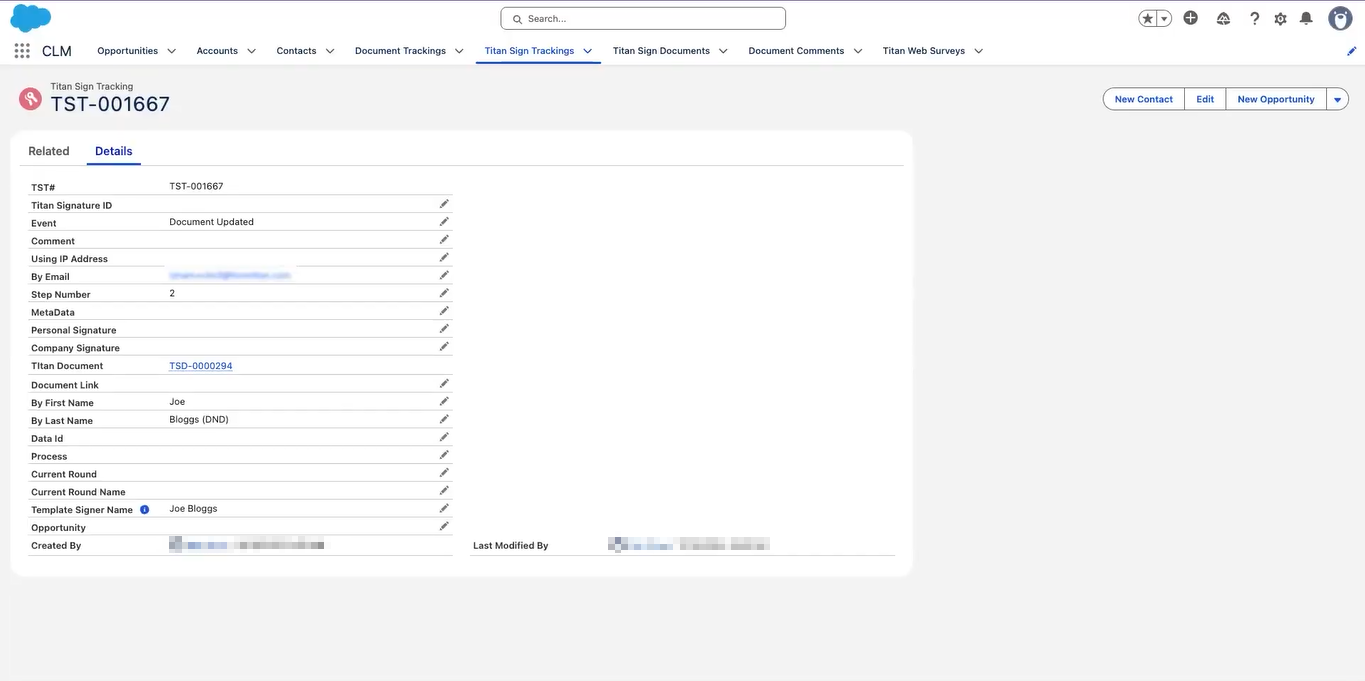Switch to the Related tab
The width and height of the screenshot is (1365, 681).
[x=48, y=151]
